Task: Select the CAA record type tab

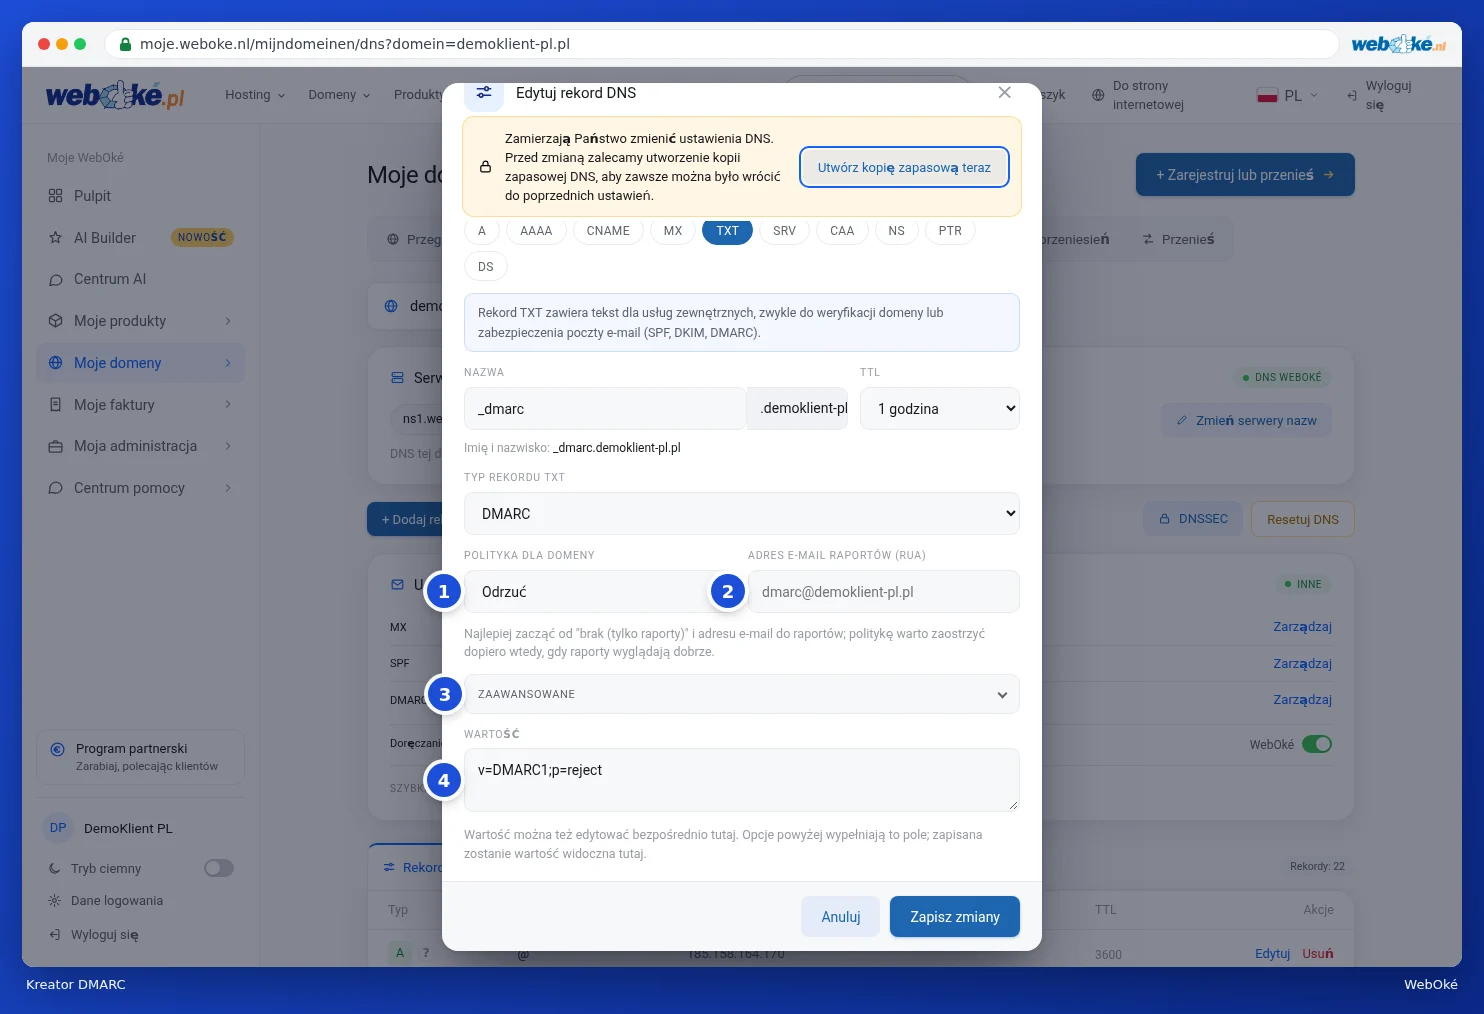Action: (842, 231)
